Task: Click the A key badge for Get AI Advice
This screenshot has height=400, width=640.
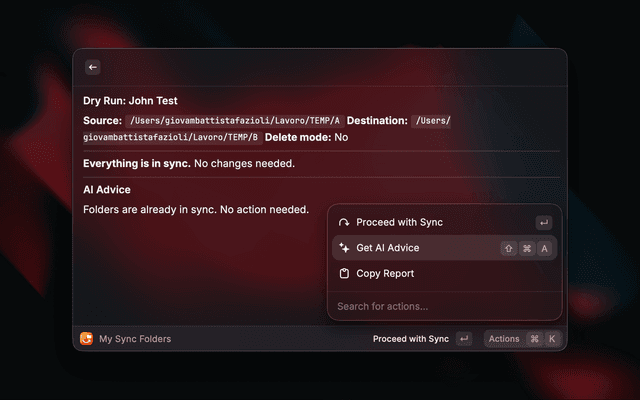Action: pyautogui.click(x=544, y=248)
